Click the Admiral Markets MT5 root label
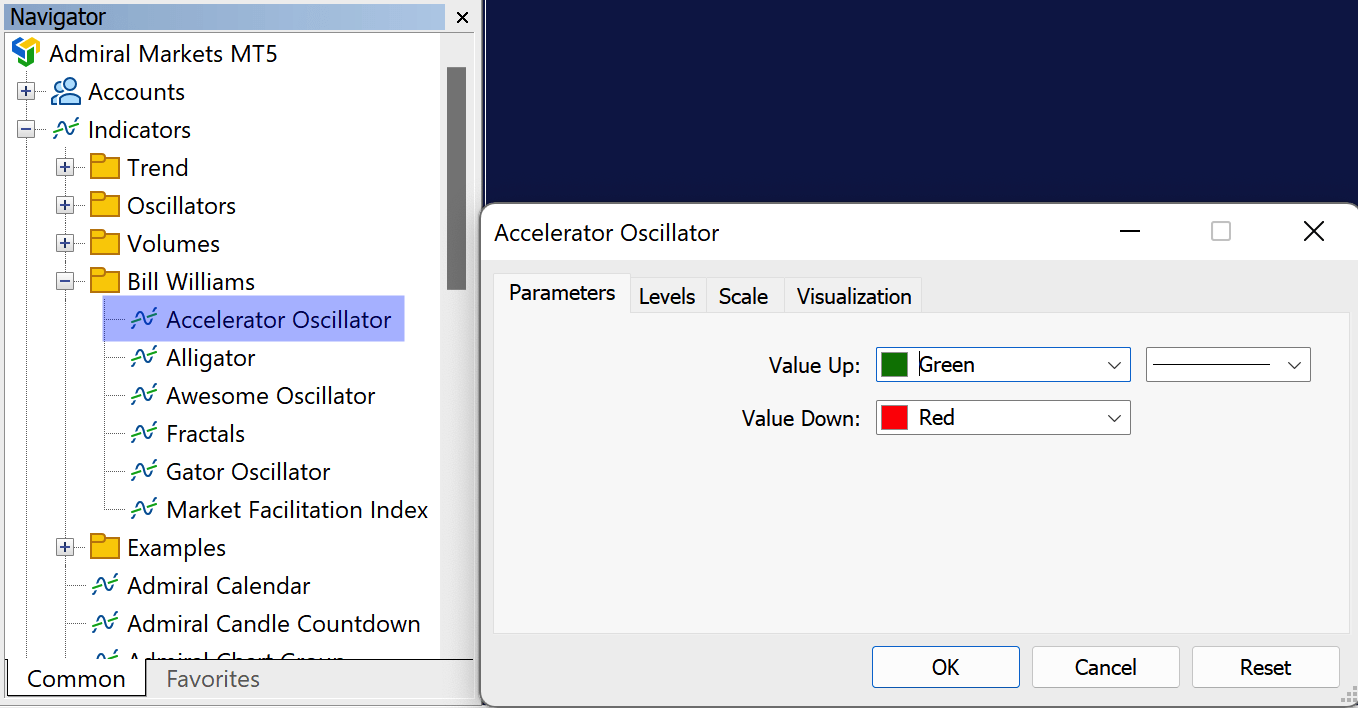Image resolution: width=1358 pixels, height=708 pixels. 163,53
